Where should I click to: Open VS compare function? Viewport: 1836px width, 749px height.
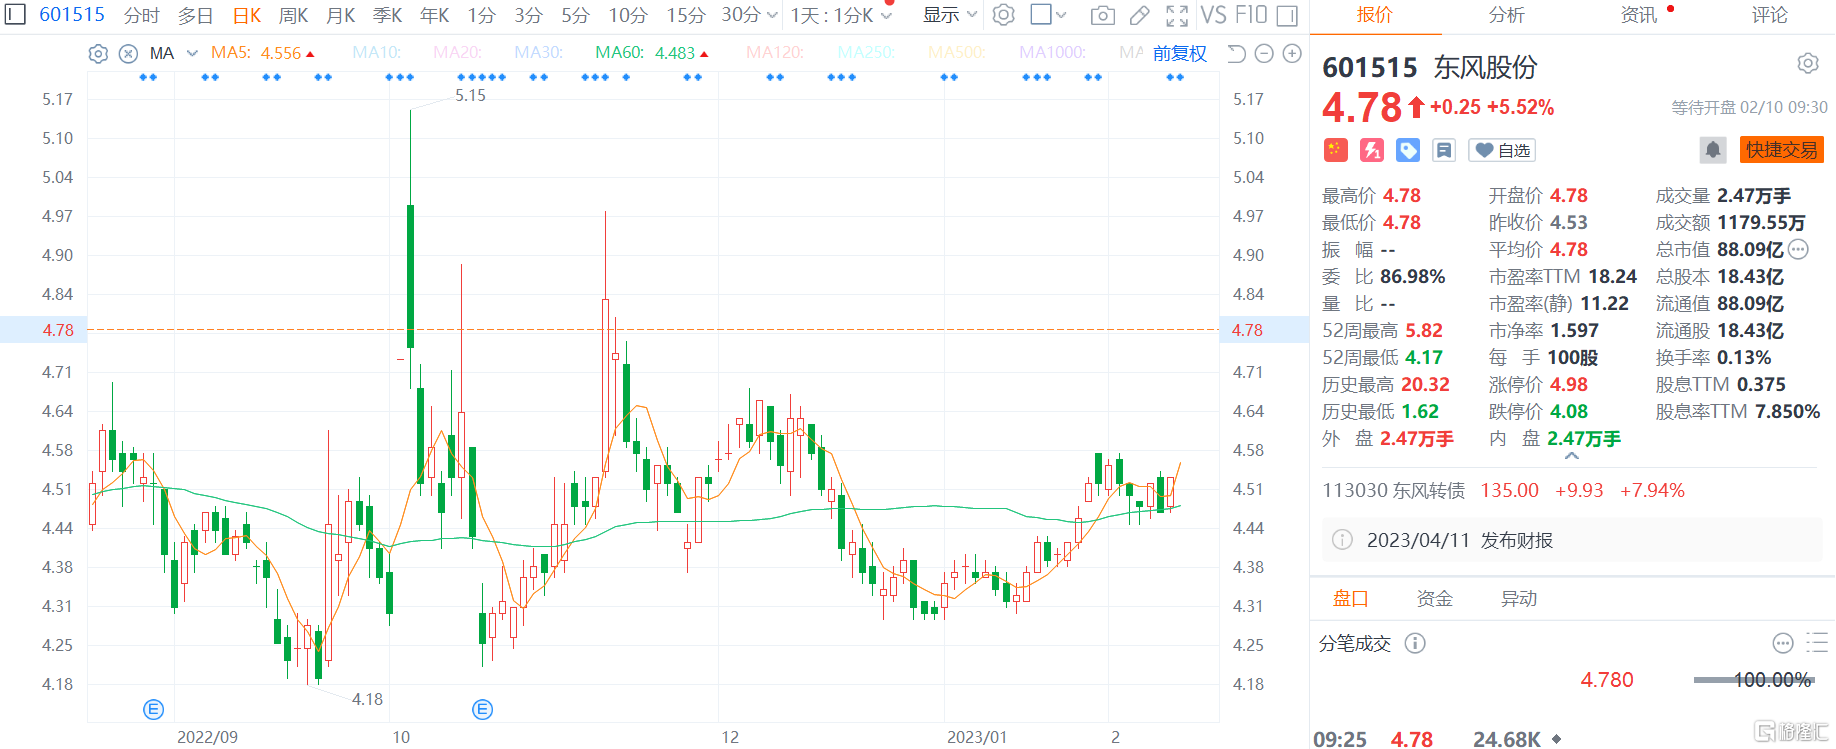[x=1213, y=15]
